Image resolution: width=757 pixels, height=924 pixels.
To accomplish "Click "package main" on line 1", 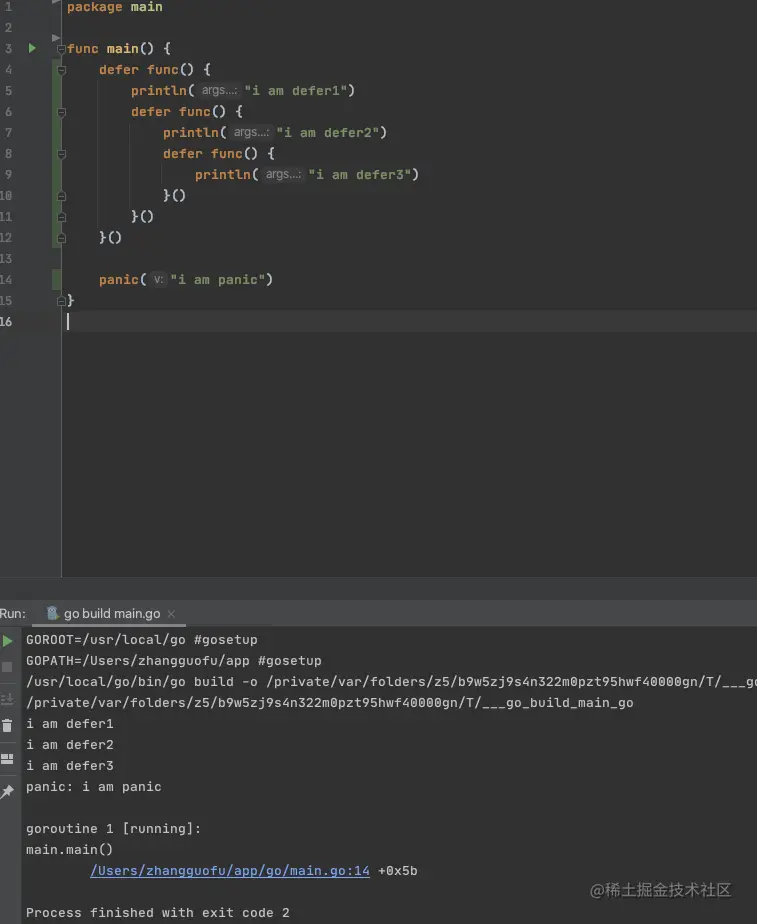I will (114, 7).
